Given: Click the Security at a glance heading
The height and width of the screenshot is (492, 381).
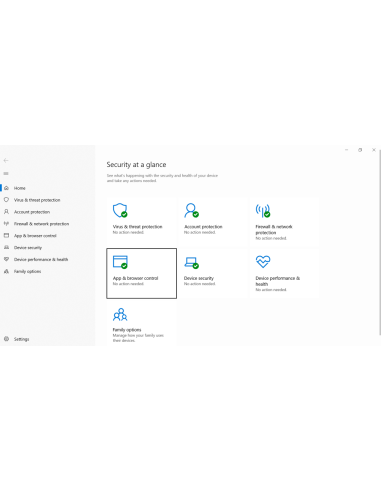Looking at the screenshot, I should (136, 164).
